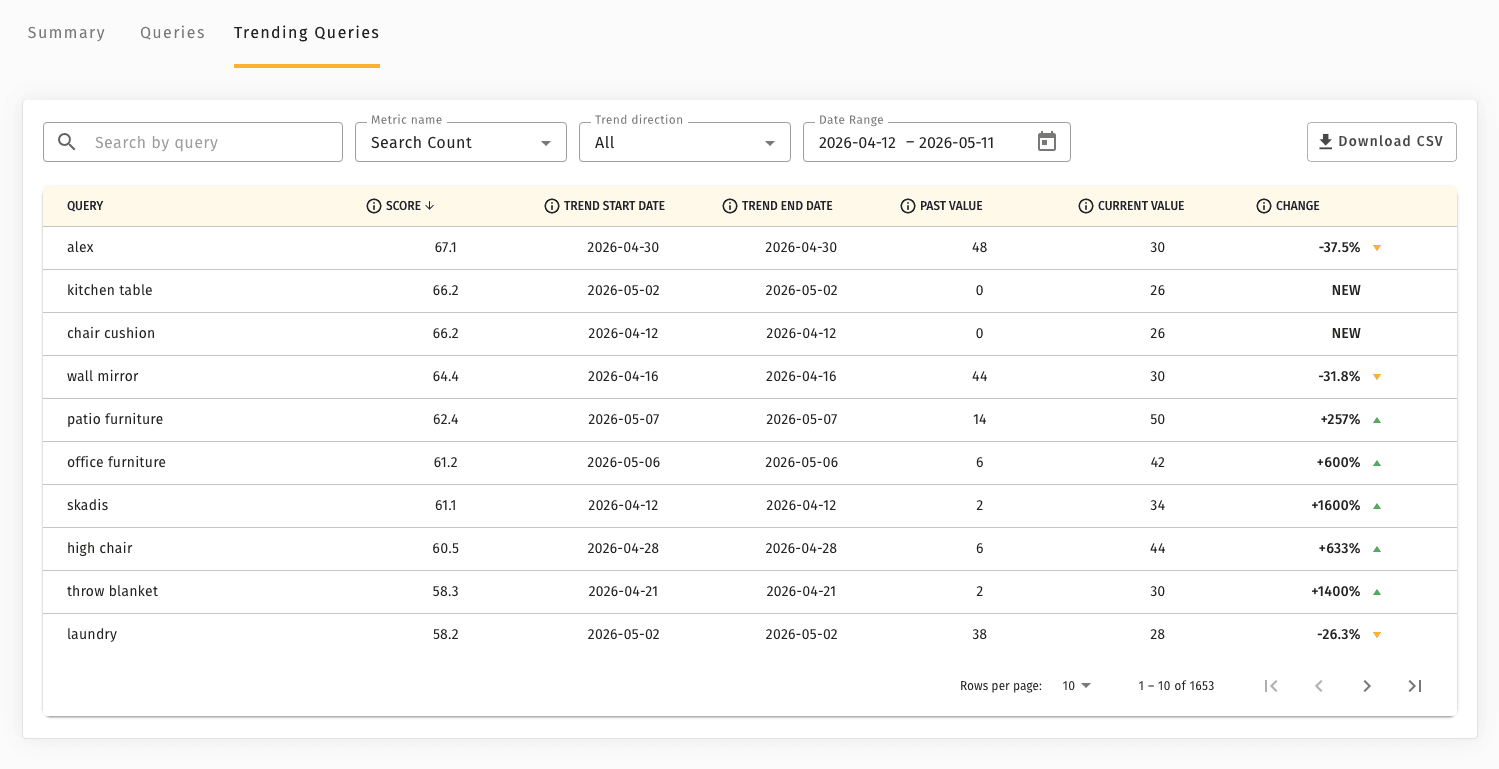Click the down-trend arrow in wall mirror row

1377,377
